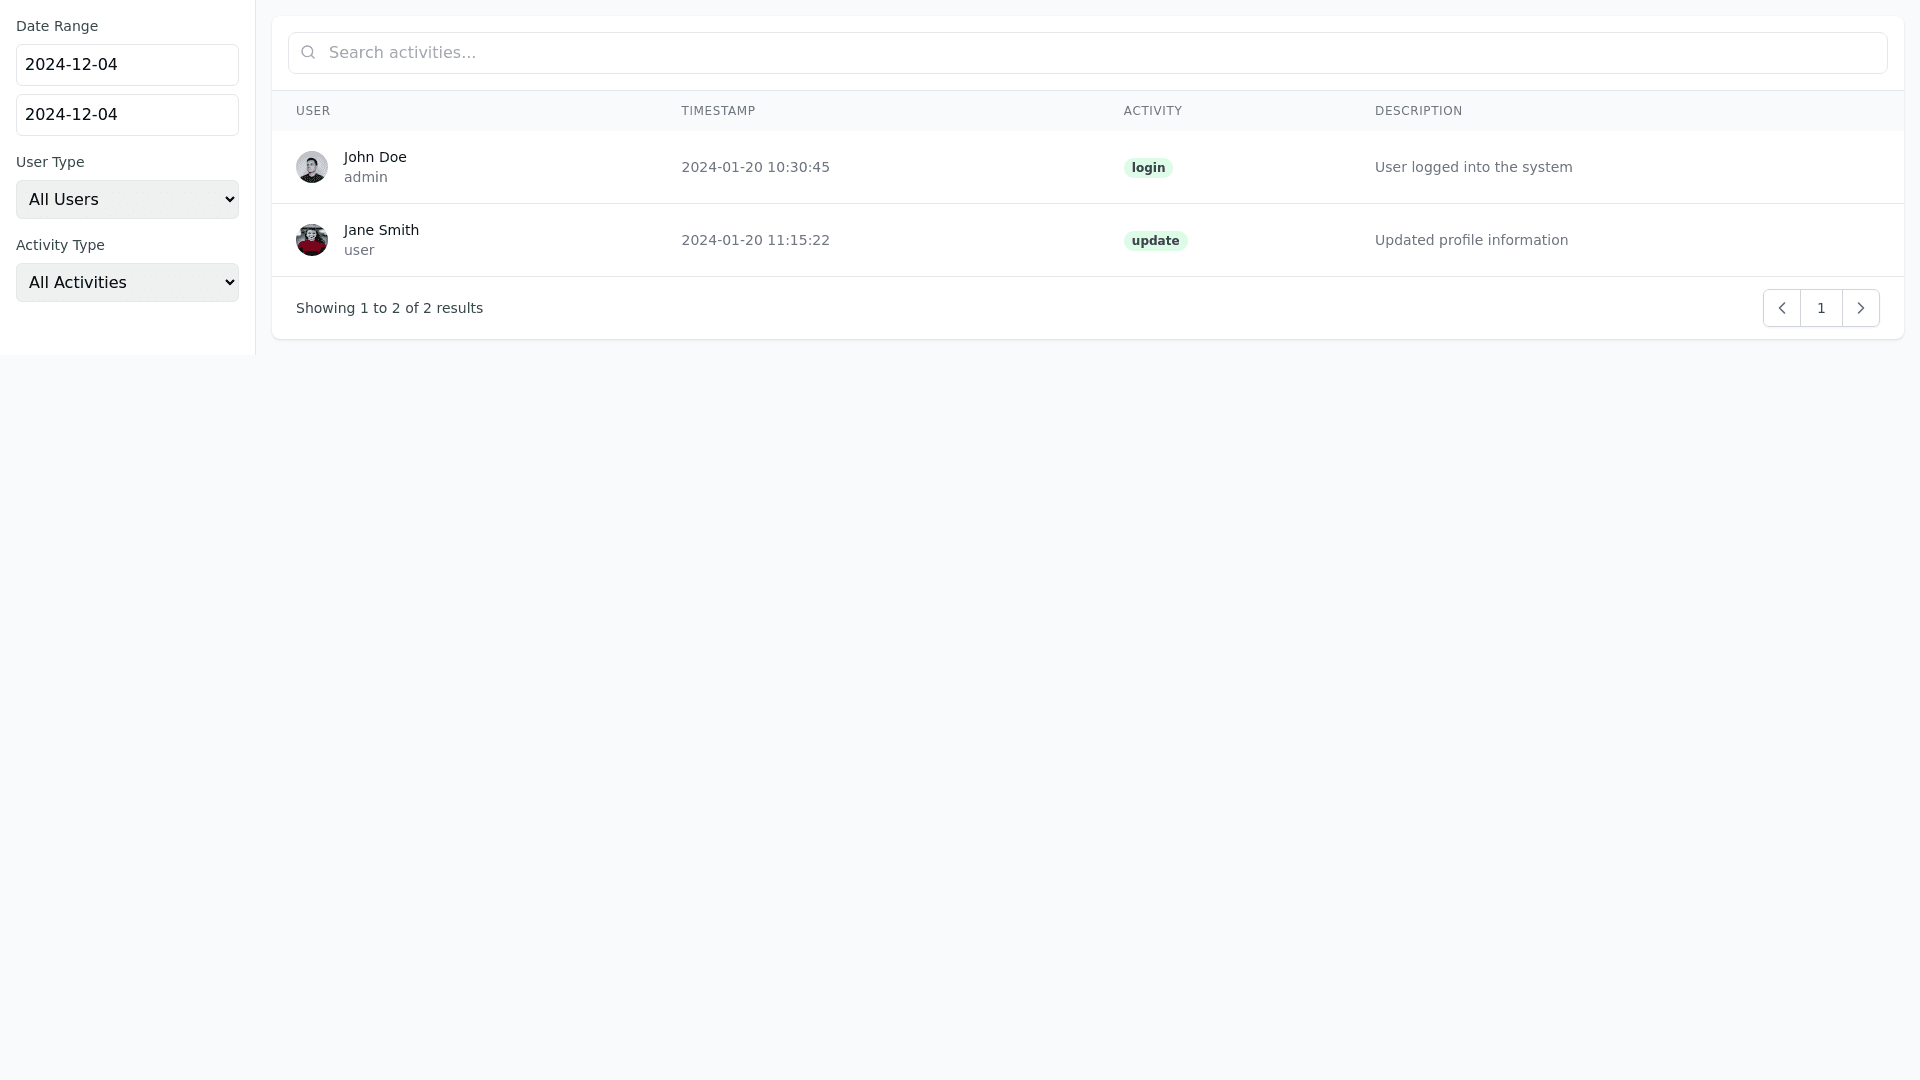The width and height of the screenshot is (1920, 1080).
Task: Click the search magnifier icon
Action: [308, 52]
